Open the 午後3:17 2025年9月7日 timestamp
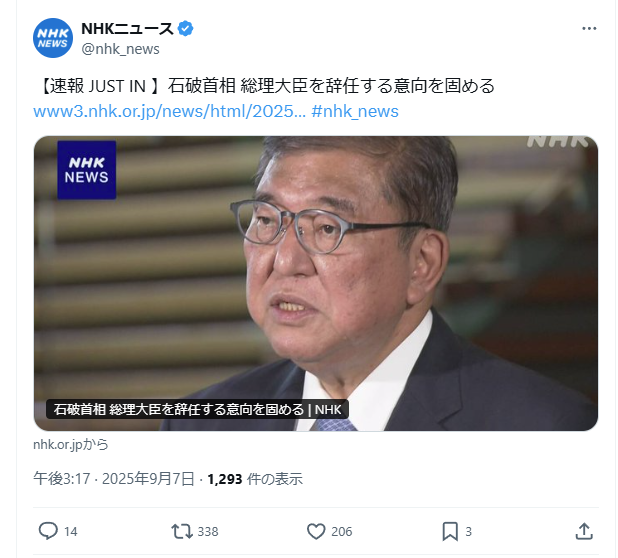The image size is (618, 558). pos(114,479)
